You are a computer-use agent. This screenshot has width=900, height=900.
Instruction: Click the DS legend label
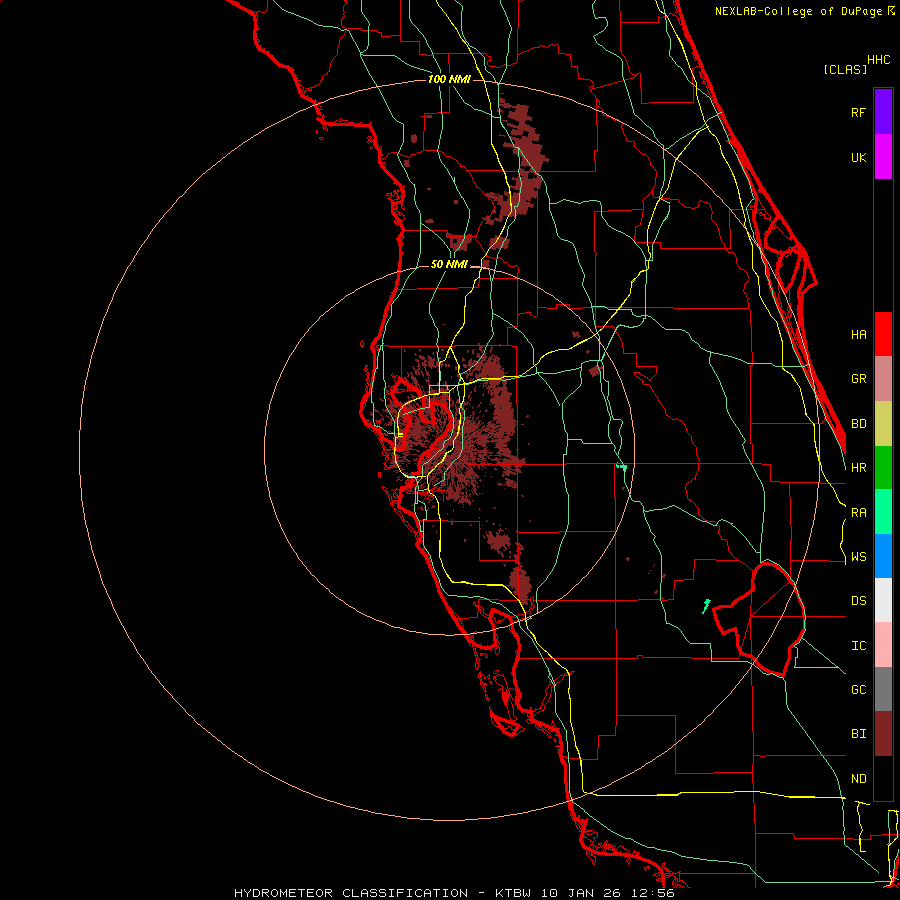pos(858,601)
